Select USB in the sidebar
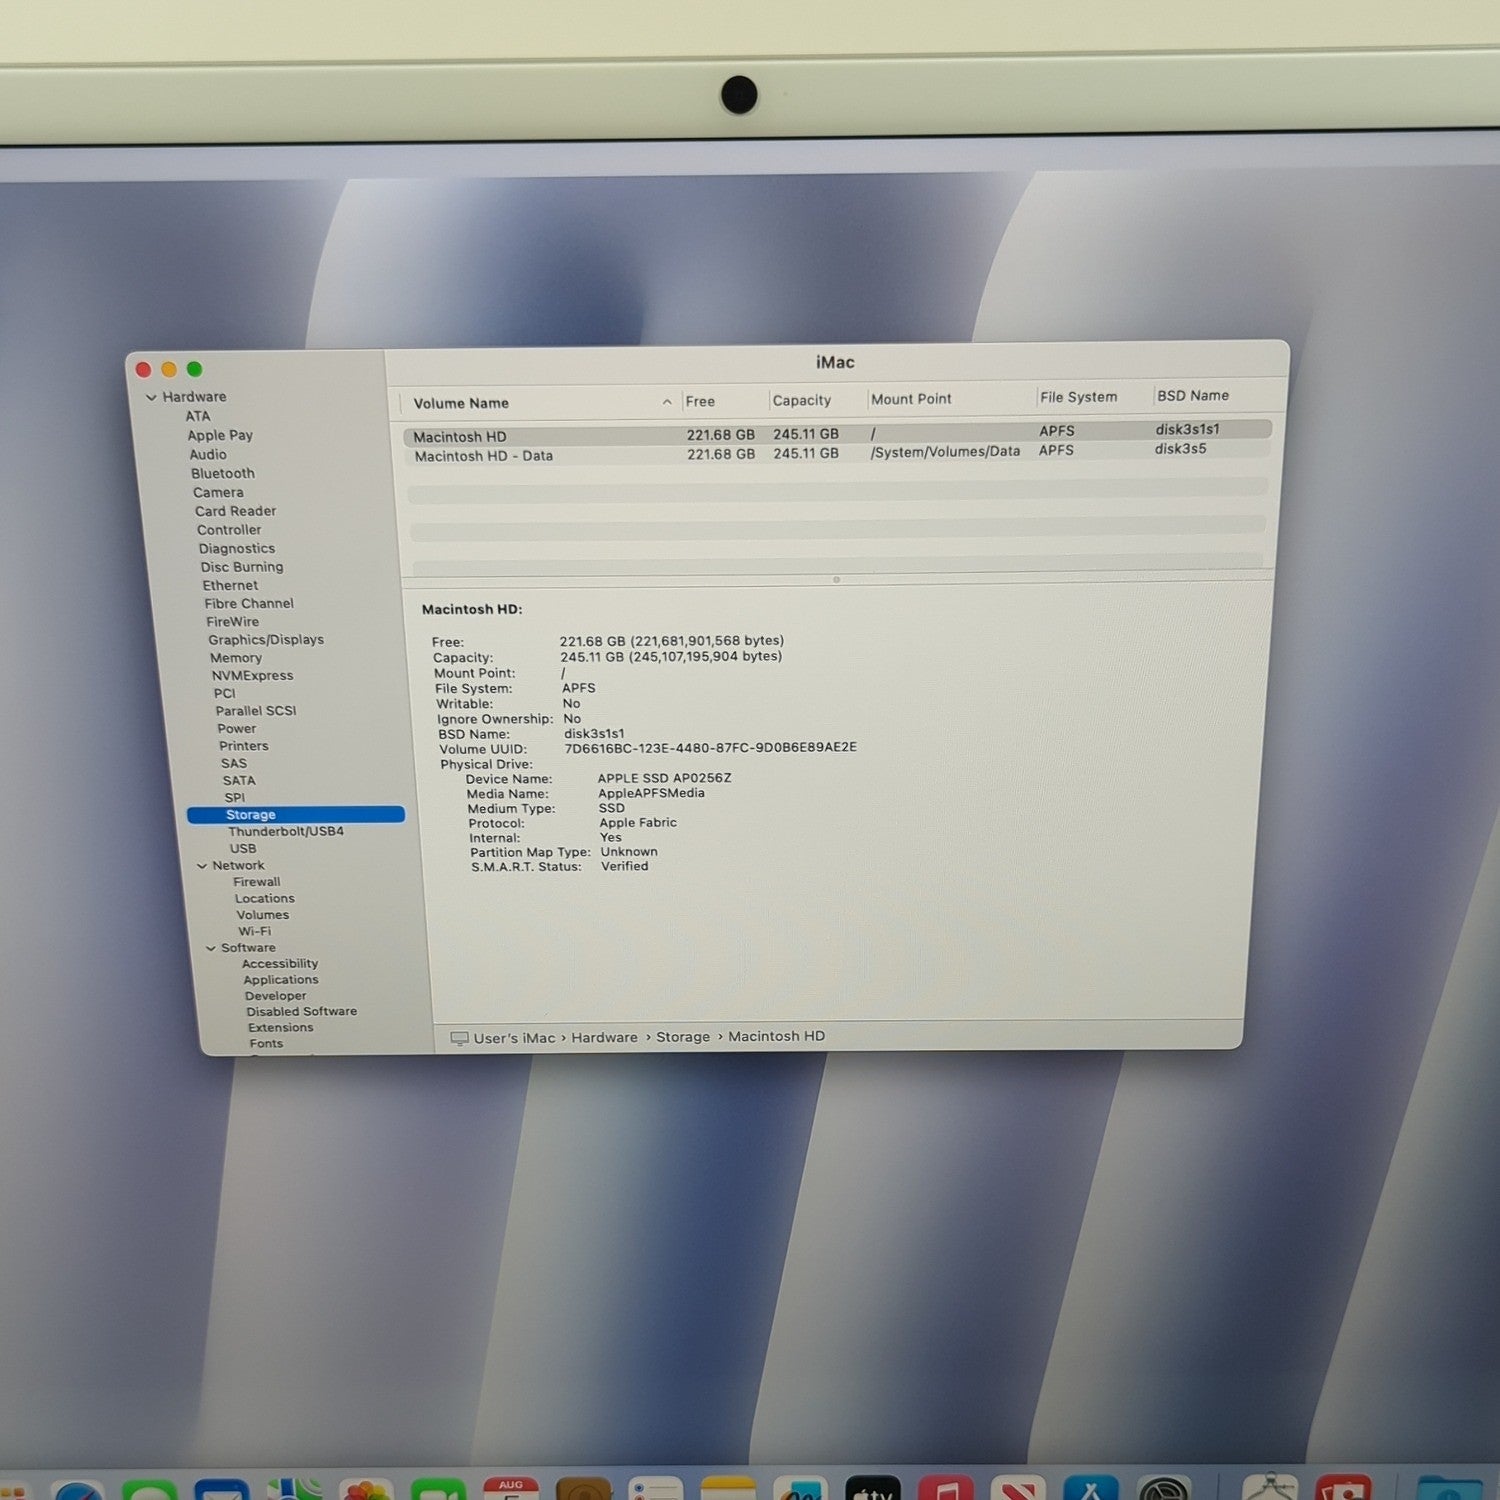This screenshot has height=1500, width=1500. pos(243,849)
